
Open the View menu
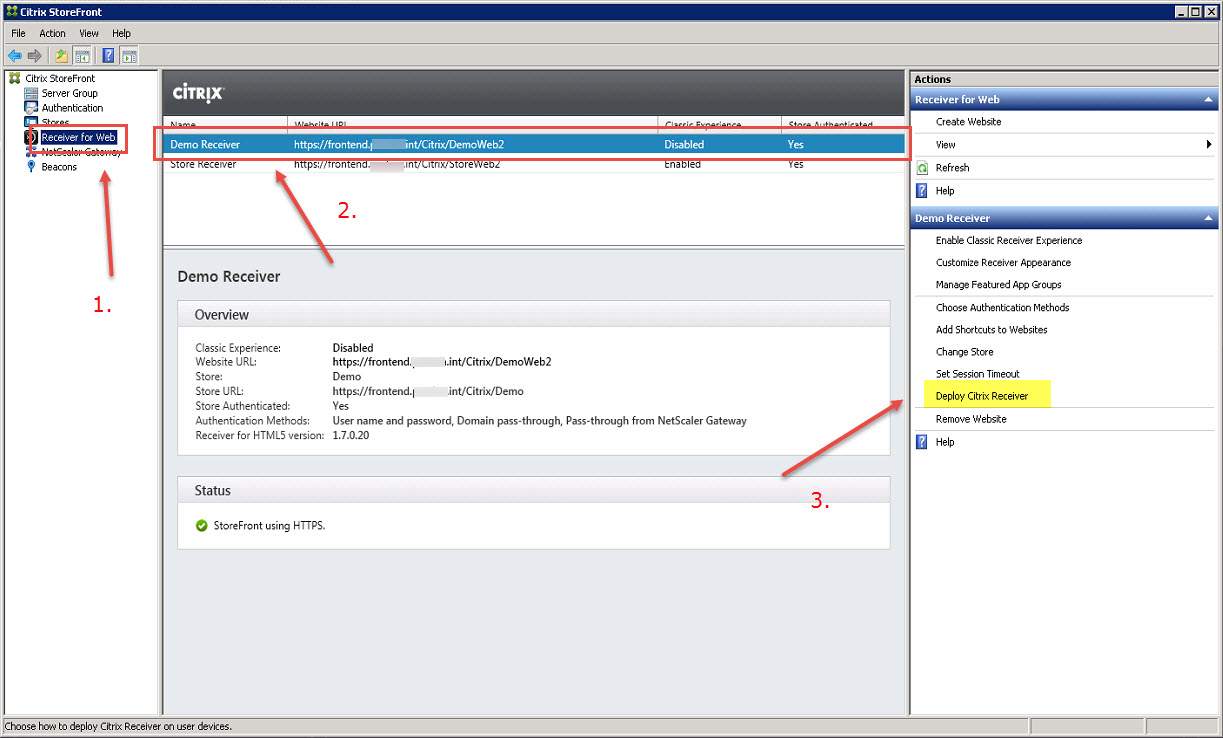(x=89, y=33)
